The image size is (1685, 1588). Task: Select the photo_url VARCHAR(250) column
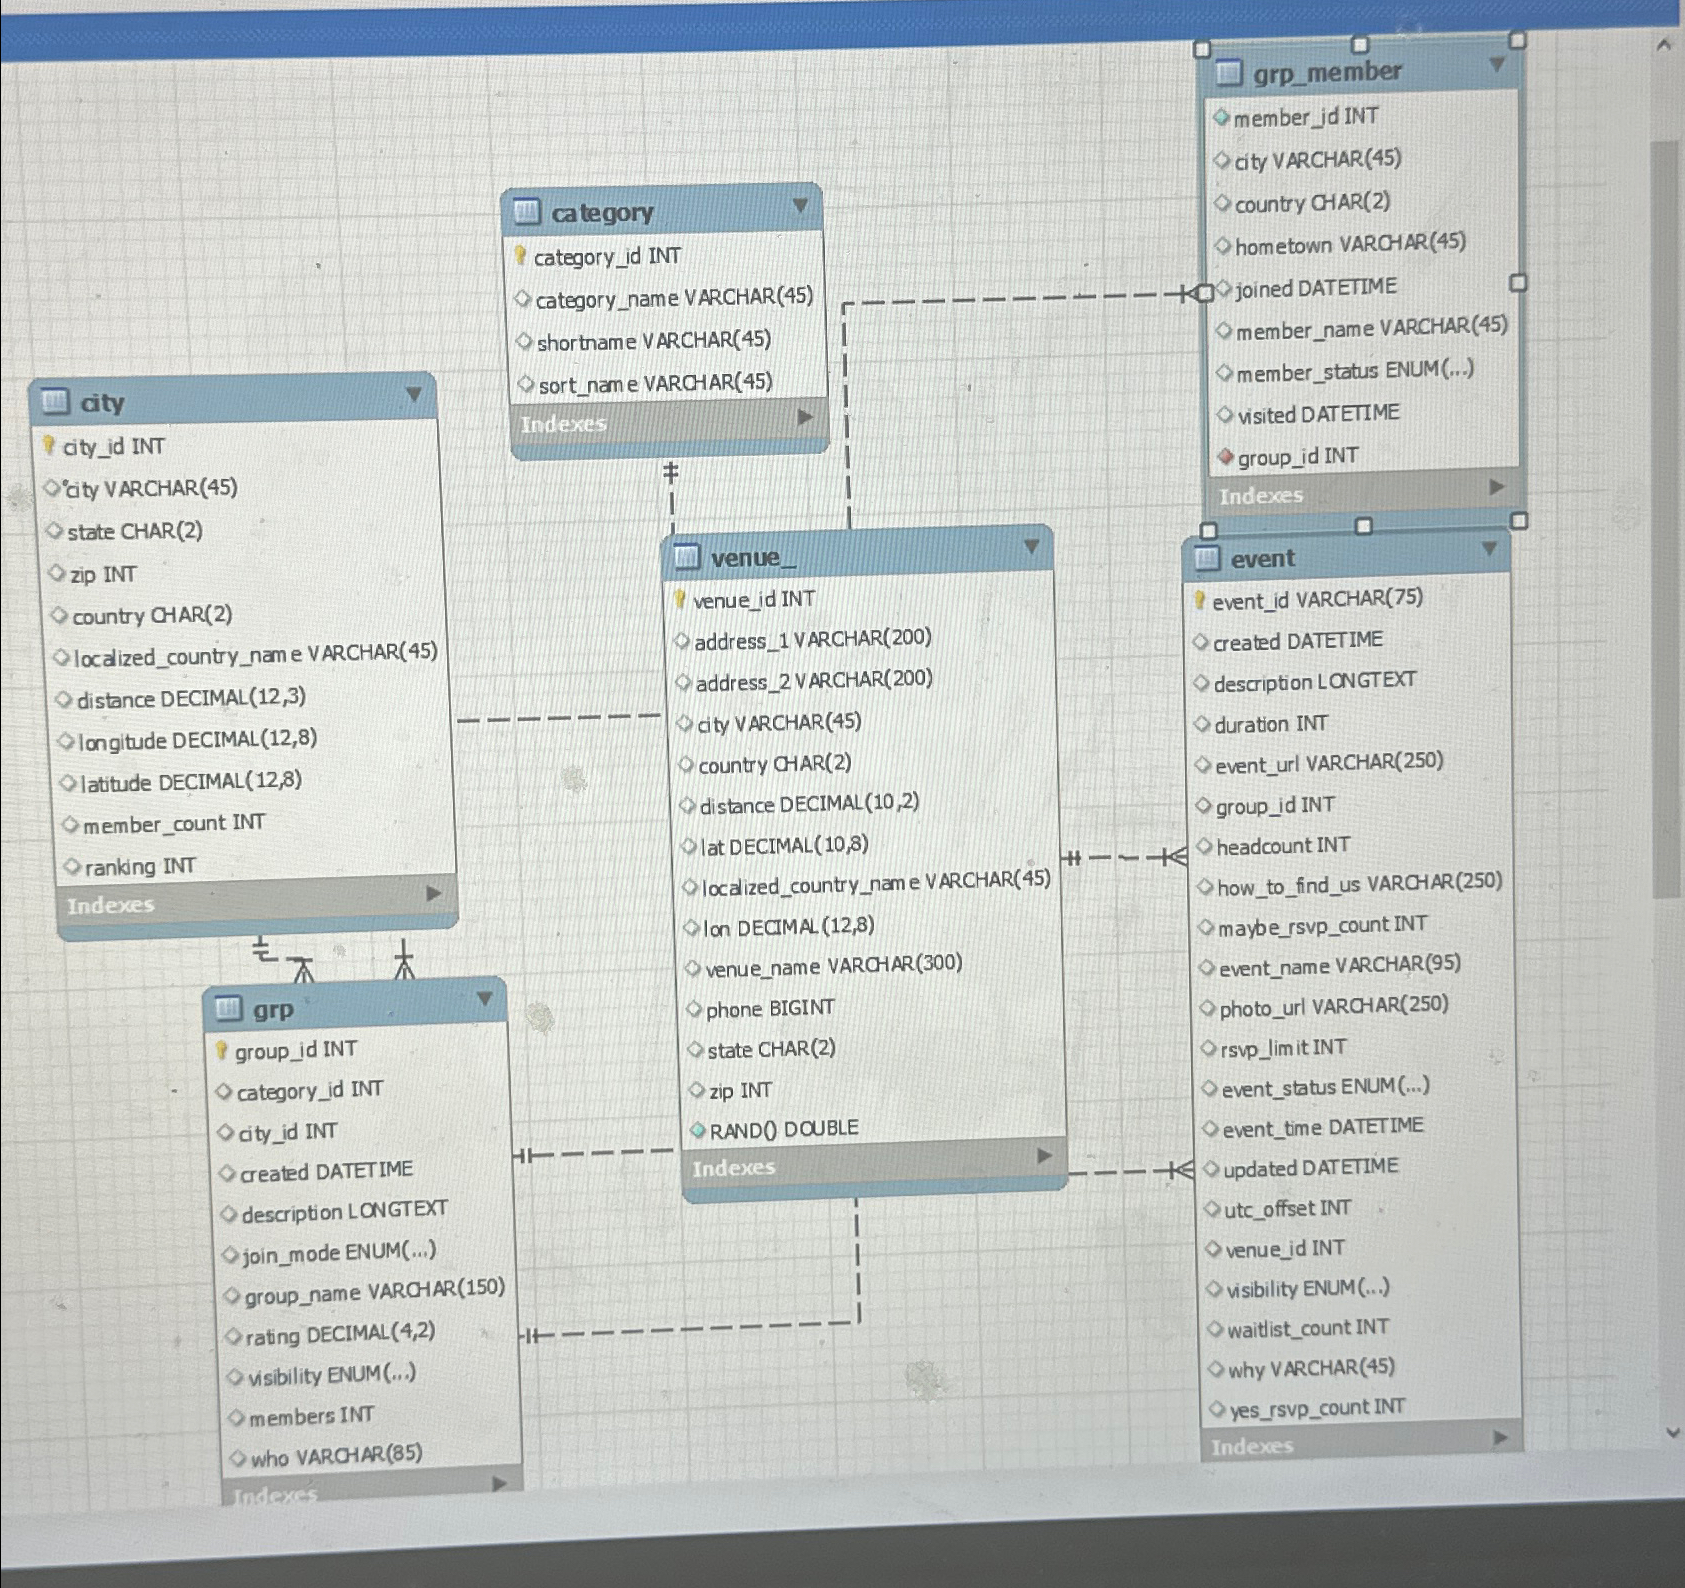[1334, 1006]
